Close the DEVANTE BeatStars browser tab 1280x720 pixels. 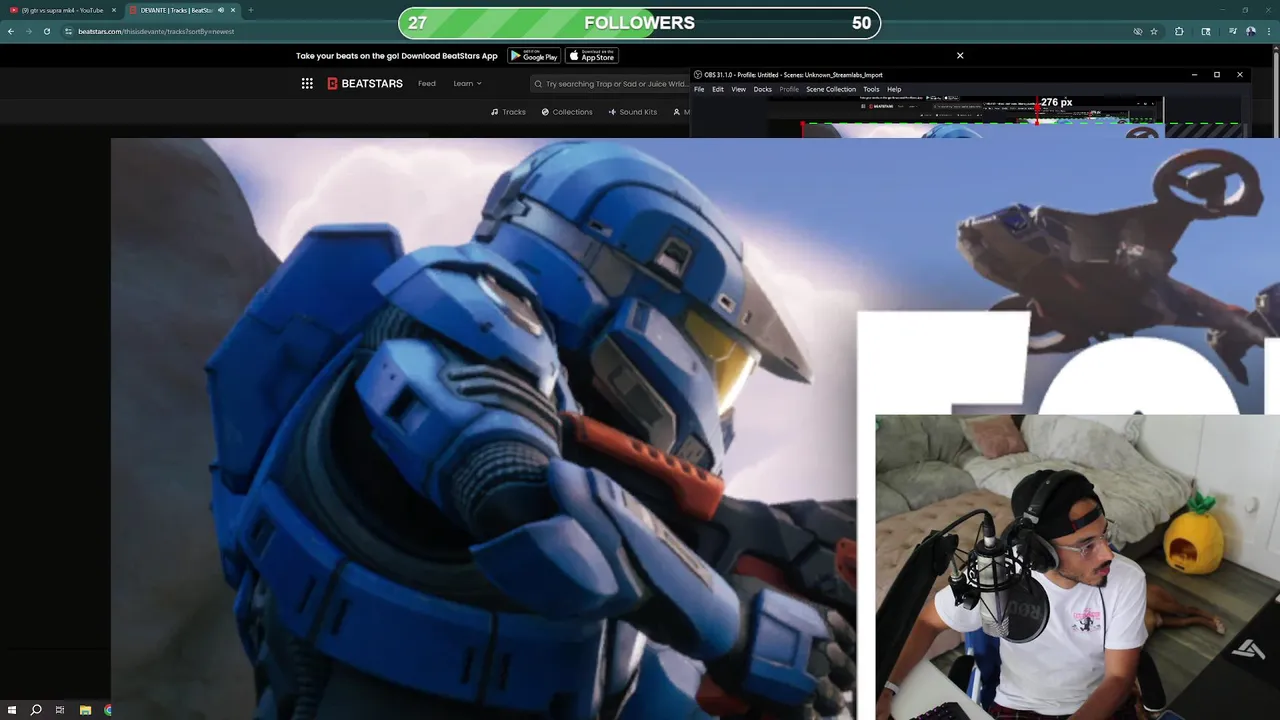point(233,10)
